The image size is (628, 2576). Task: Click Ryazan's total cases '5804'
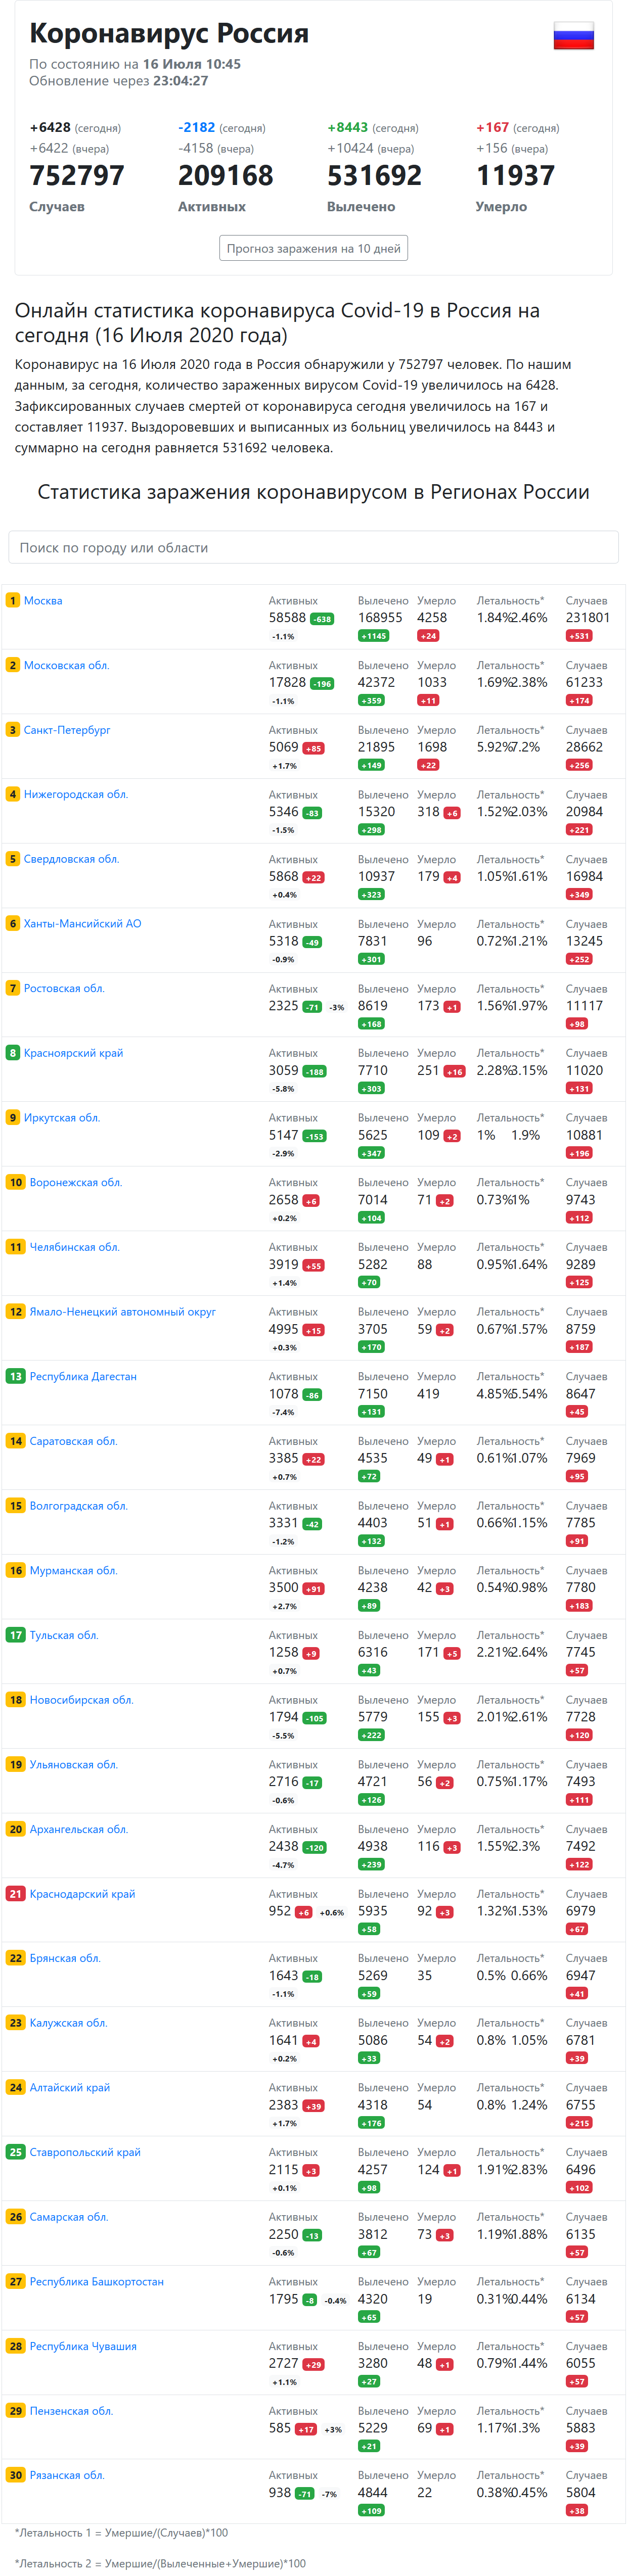click(581, 2493)
